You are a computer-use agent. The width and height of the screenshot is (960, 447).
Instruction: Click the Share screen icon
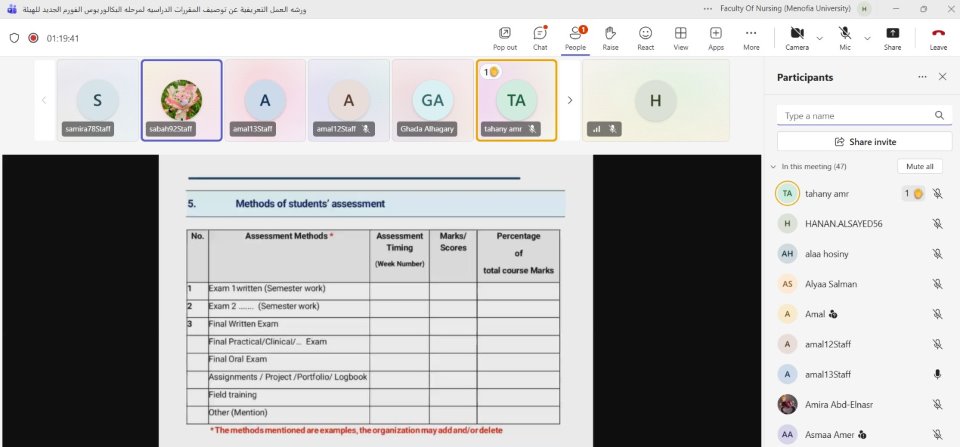[892, 38]
